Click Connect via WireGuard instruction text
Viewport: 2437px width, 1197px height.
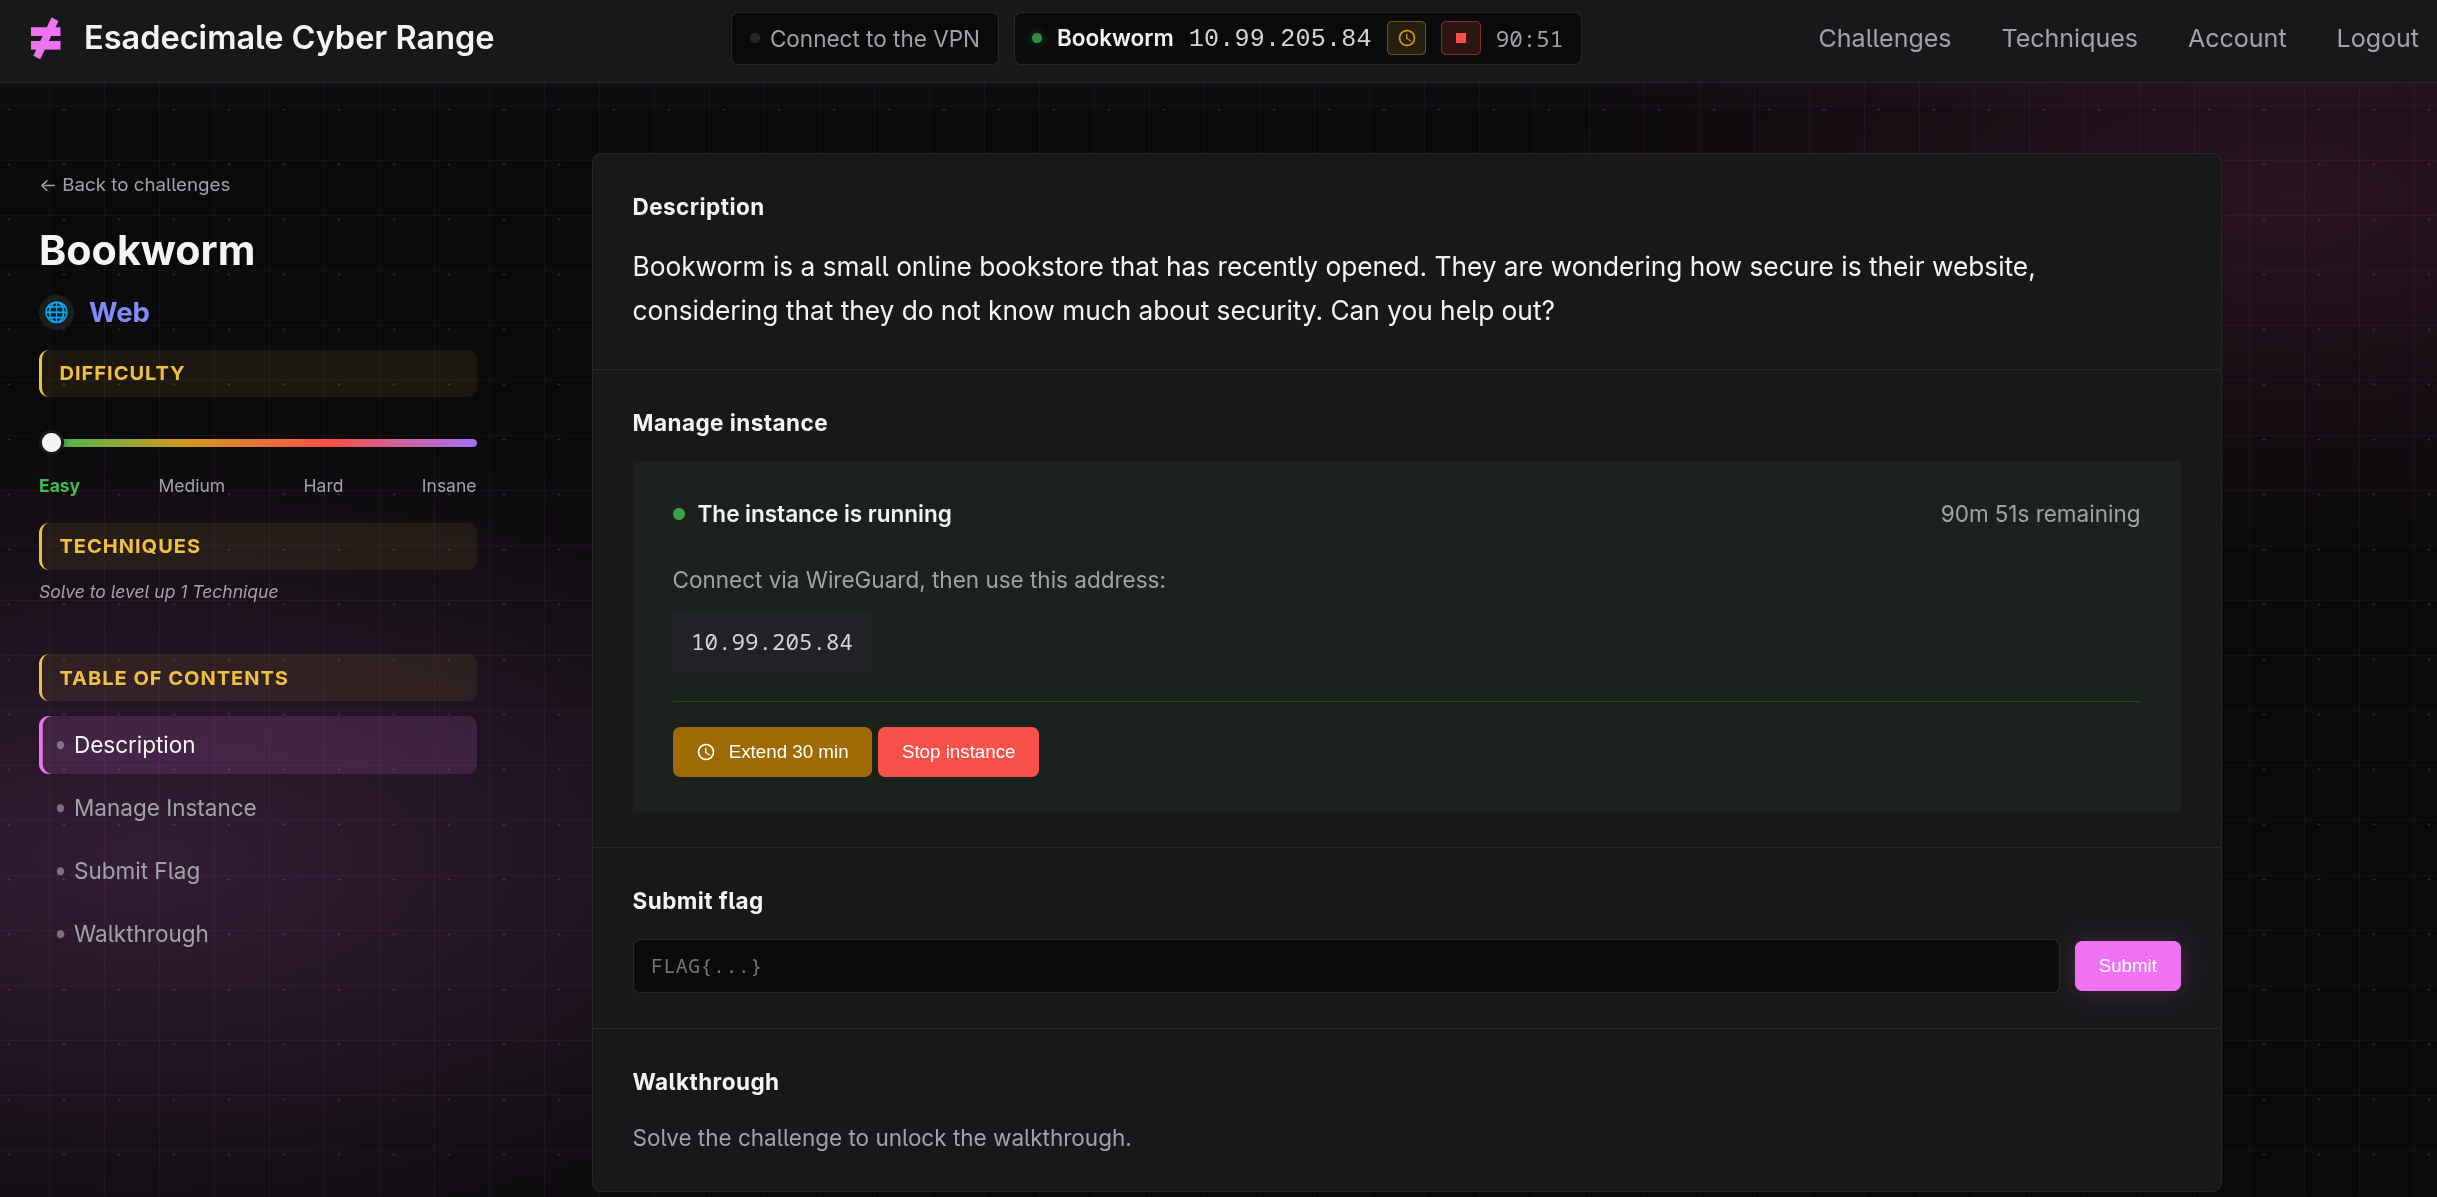918,580
